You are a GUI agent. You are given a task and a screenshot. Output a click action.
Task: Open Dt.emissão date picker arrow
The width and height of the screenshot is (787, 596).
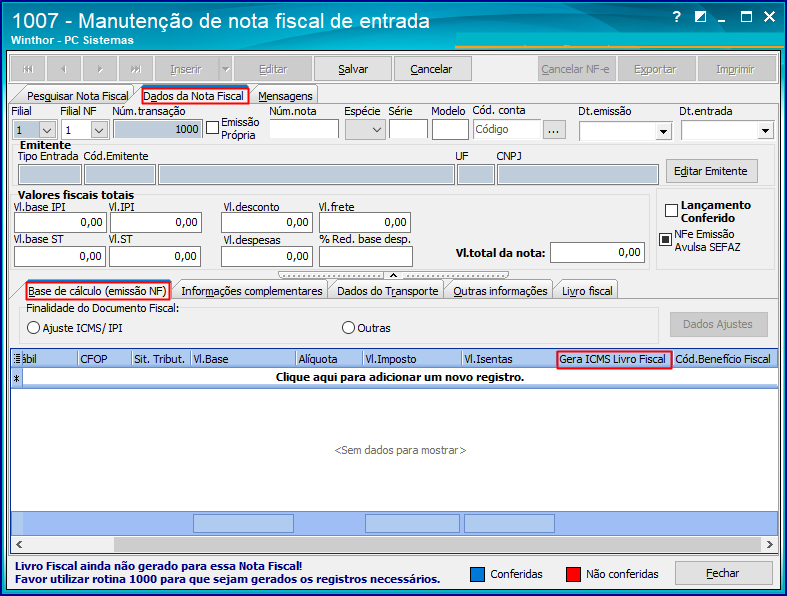tap(664, 132)
